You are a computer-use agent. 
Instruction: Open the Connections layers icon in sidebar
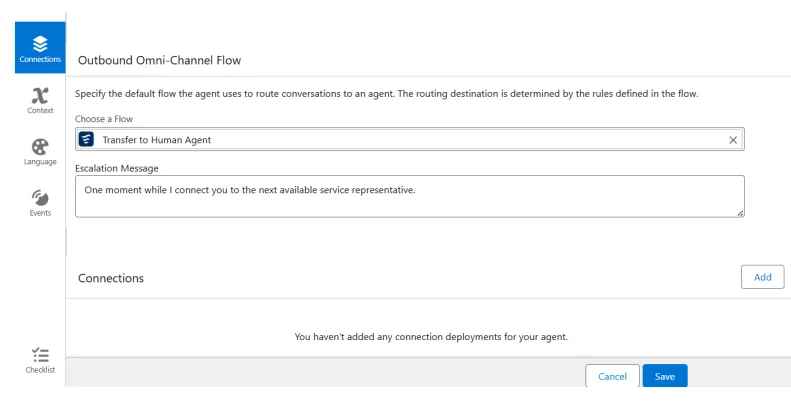tap(40, 43)
